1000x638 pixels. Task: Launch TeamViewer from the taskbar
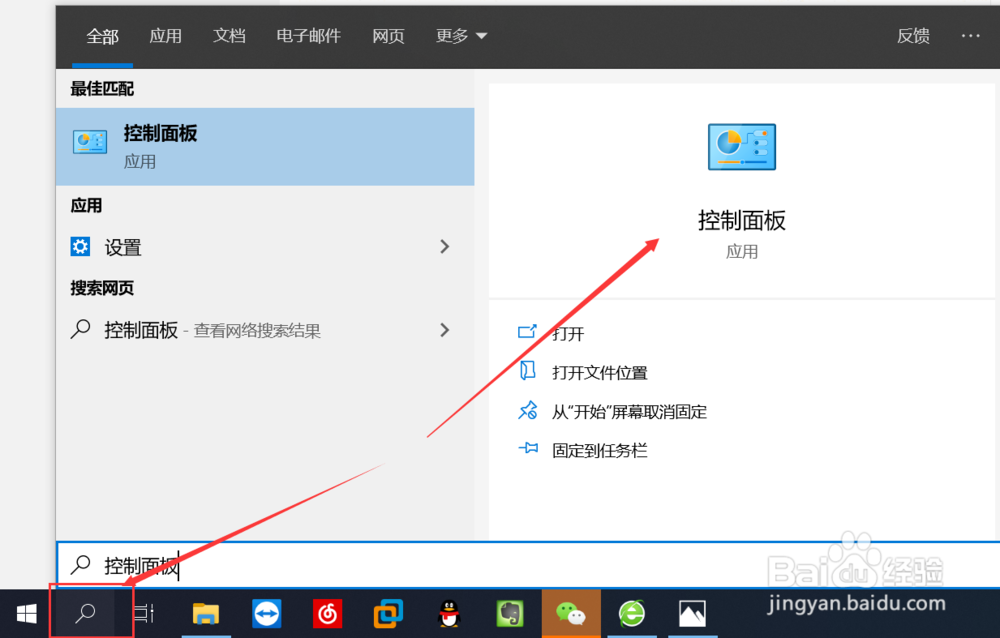(267, 613)
